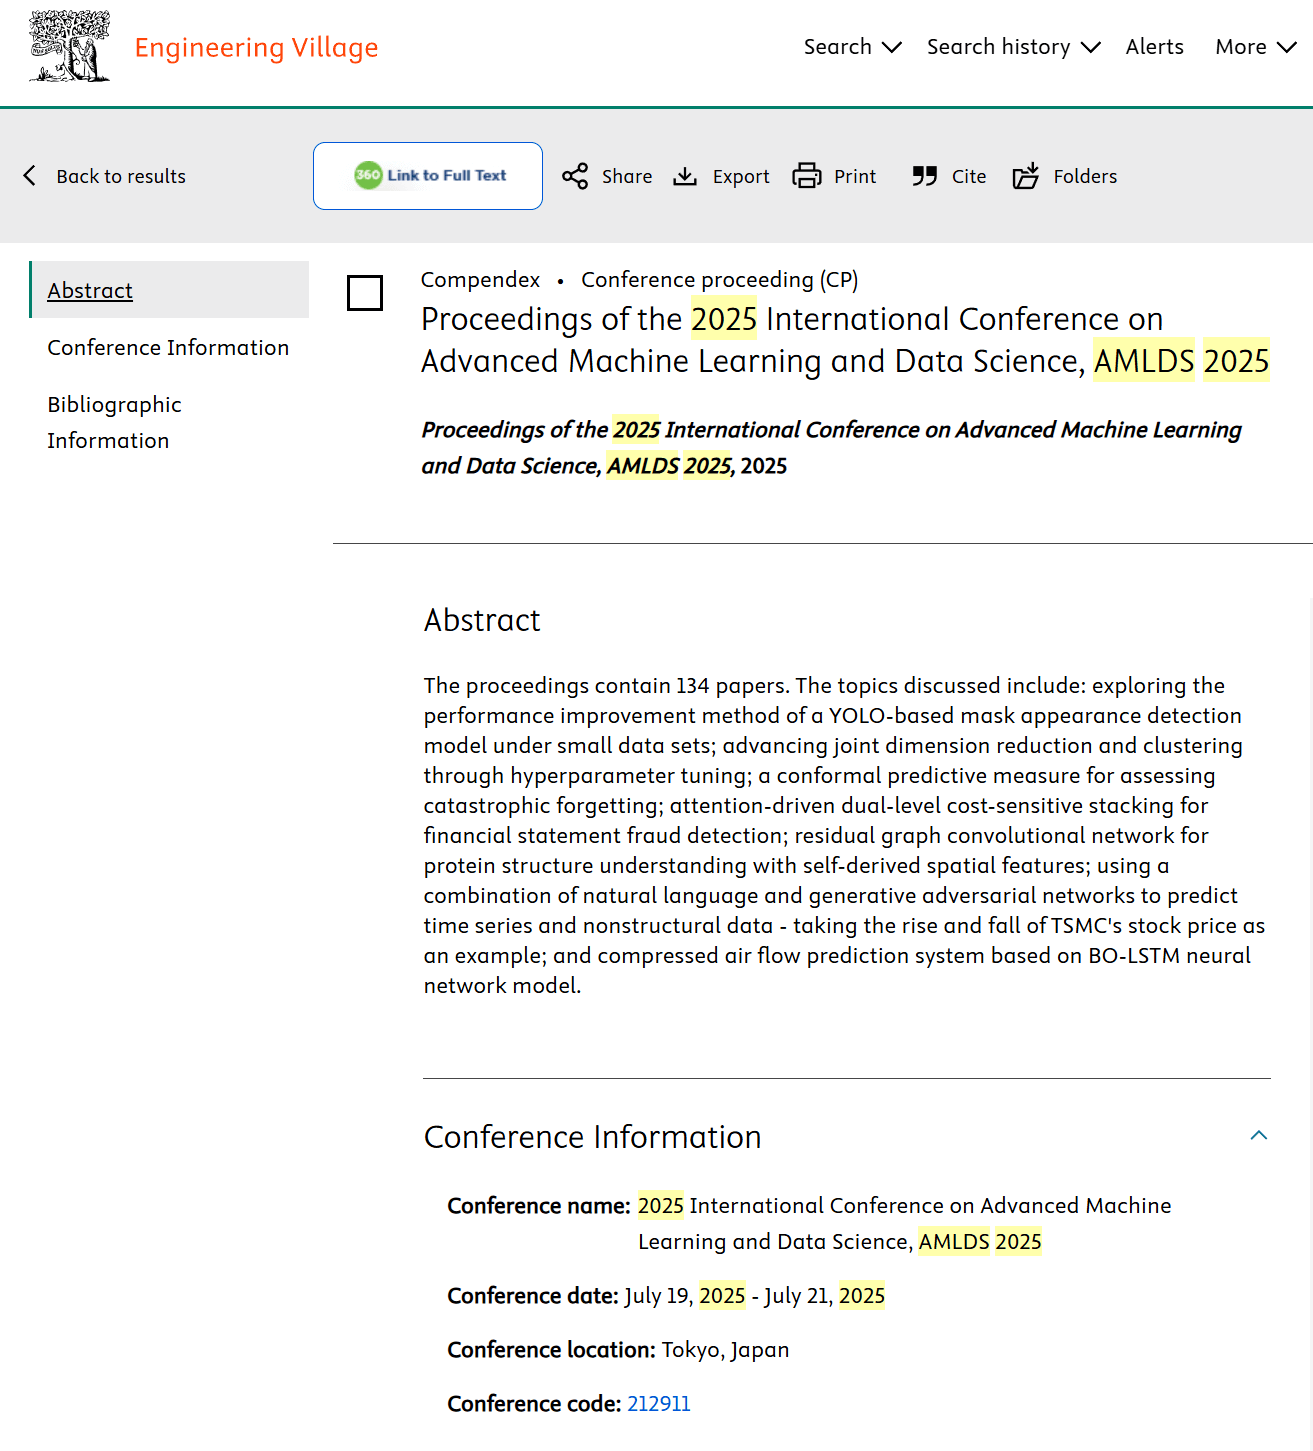The width and height of the screenshot is (1313, 1451).
Task: Click the Share icon
Action: click(575, 177)
